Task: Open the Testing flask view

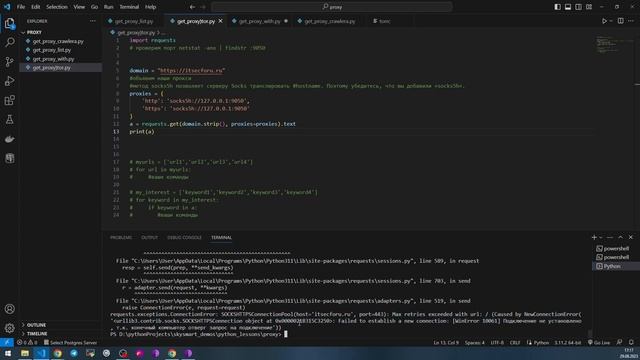Action: (x=9, y=120)
